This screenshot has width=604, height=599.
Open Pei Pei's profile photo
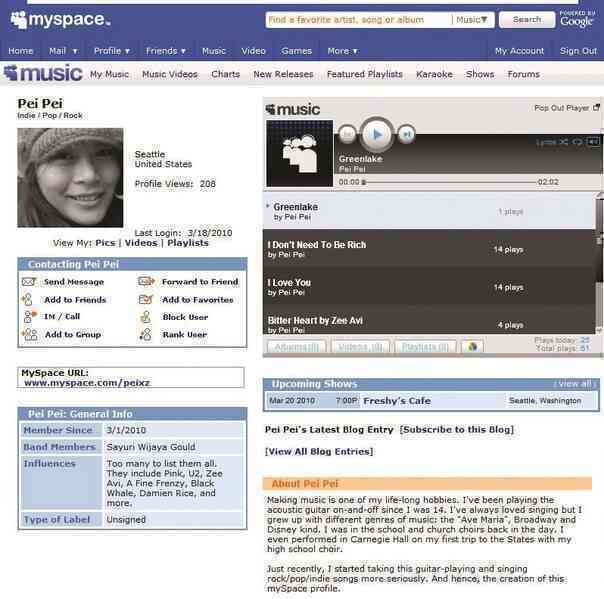70,178
